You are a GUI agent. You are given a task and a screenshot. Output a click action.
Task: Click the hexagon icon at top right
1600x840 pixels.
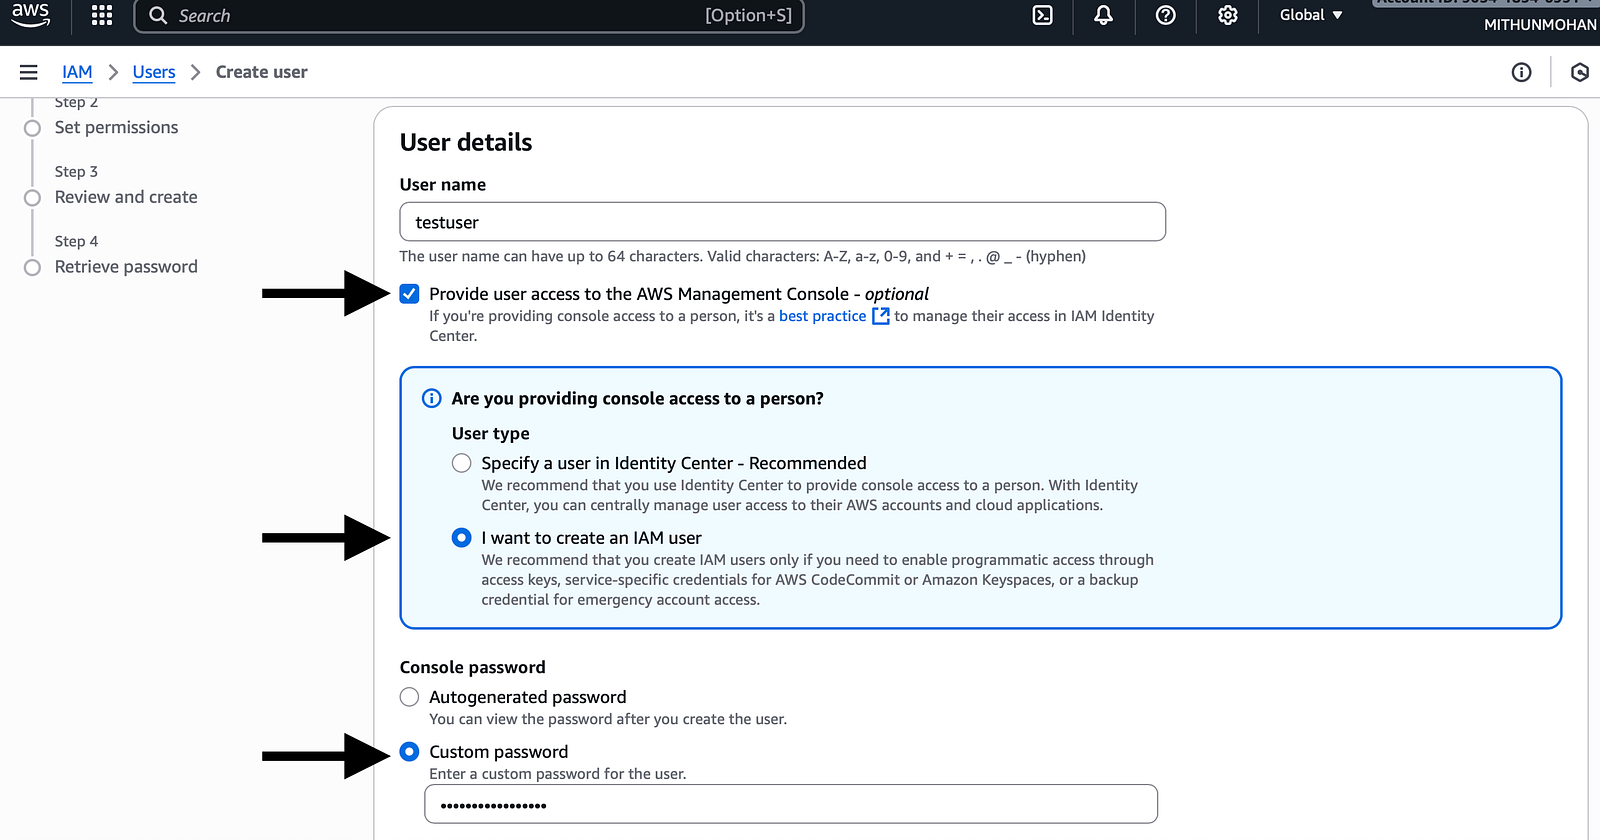(1580, 72)
